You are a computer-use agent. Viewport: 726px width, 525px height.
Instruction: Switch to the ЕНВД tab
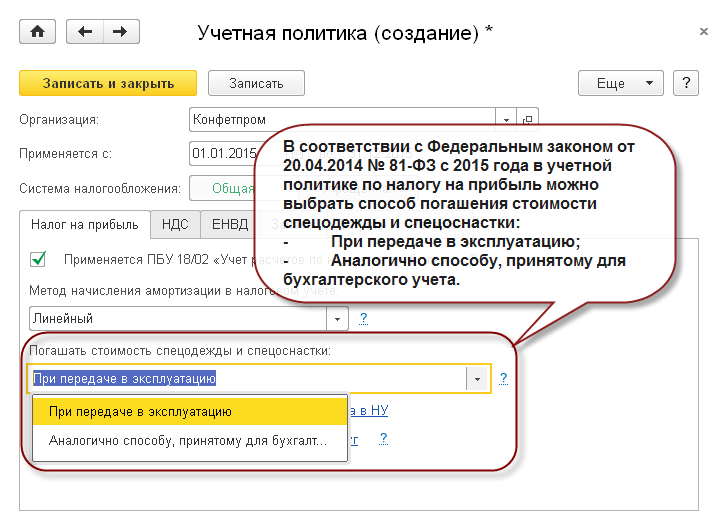point(230,225)
